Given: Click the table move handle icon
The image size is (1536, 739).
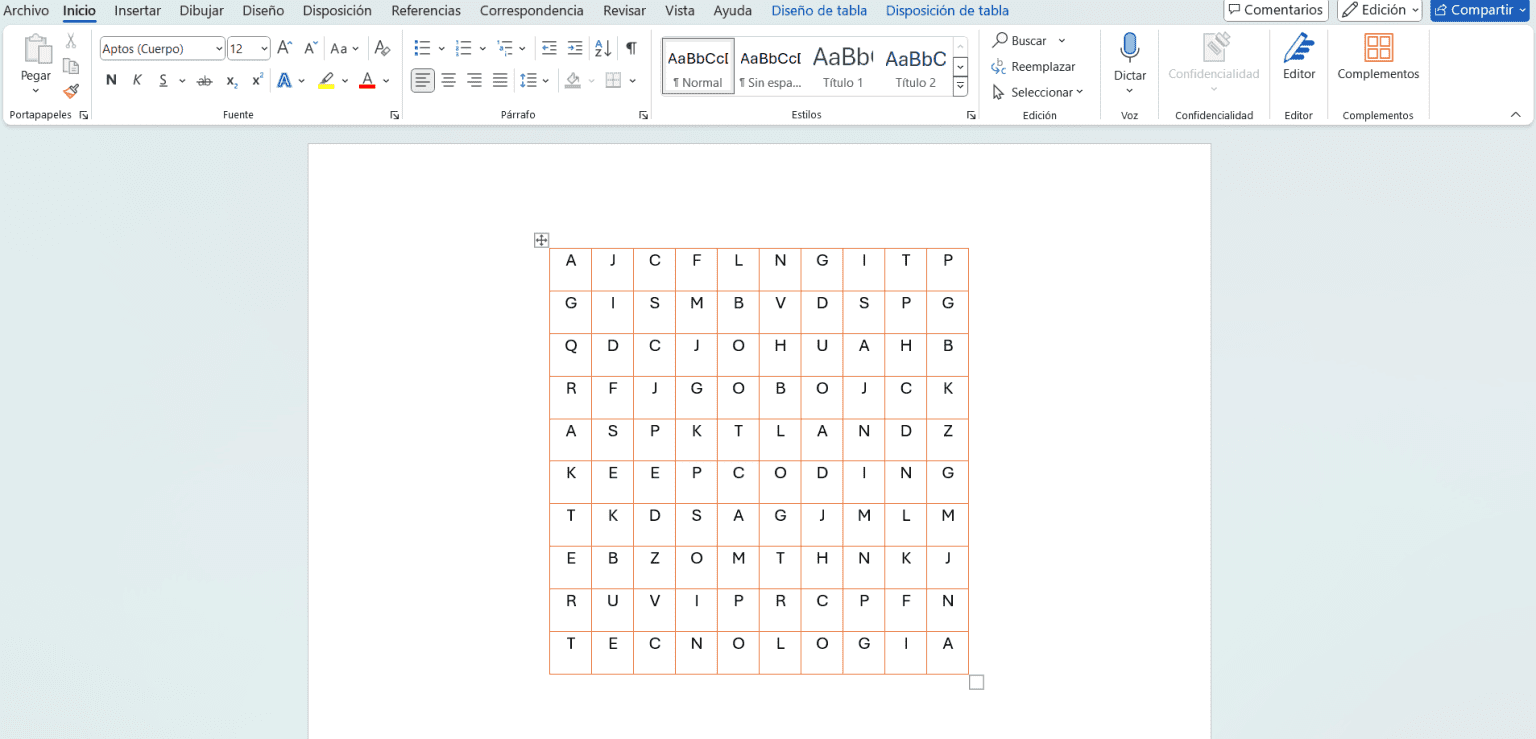Looking at the screenshot, I should pos(541,240).
